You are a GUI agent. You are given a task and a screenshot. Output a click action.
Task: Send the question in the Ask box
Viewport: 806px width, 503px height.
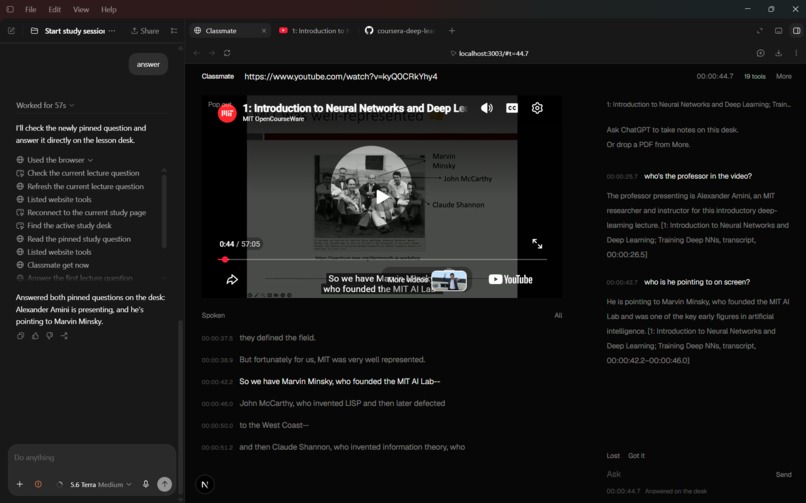click(783, 474)
